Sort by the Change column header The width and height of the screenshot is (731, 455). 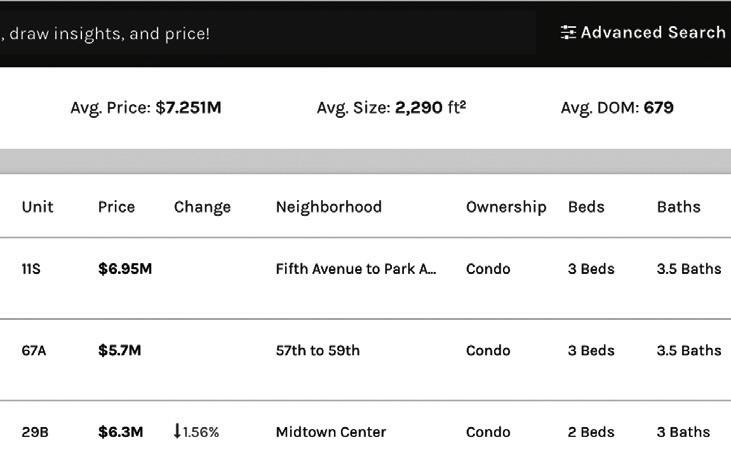(202, 207)
